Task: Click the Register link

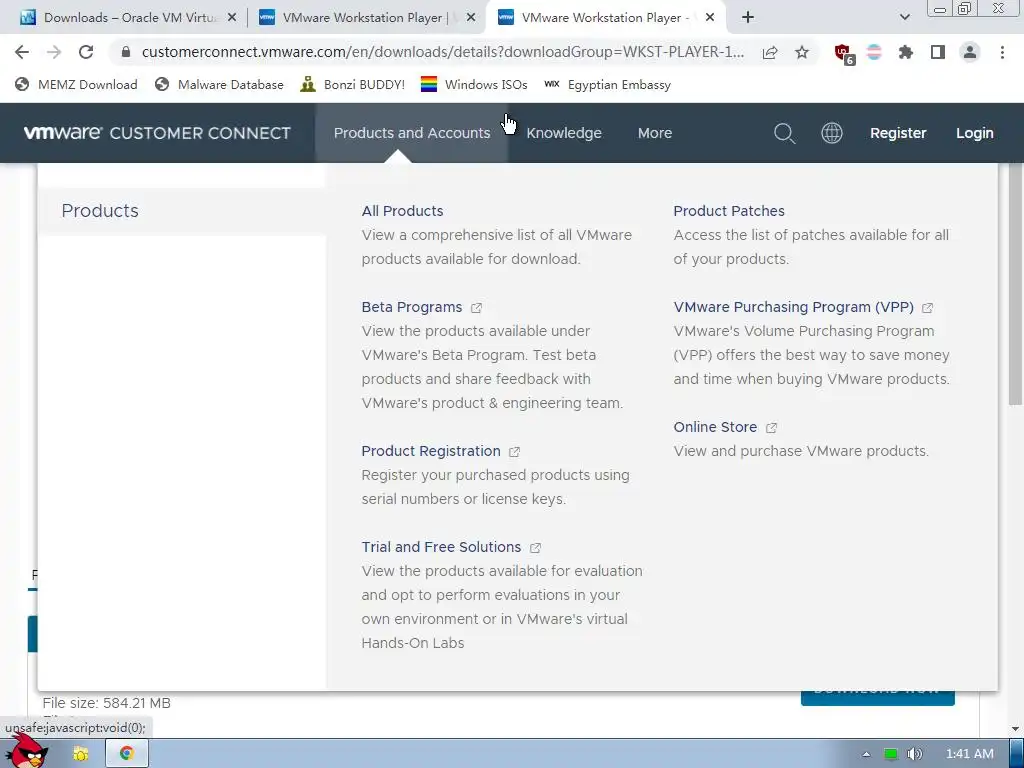Action: (898, 133)
